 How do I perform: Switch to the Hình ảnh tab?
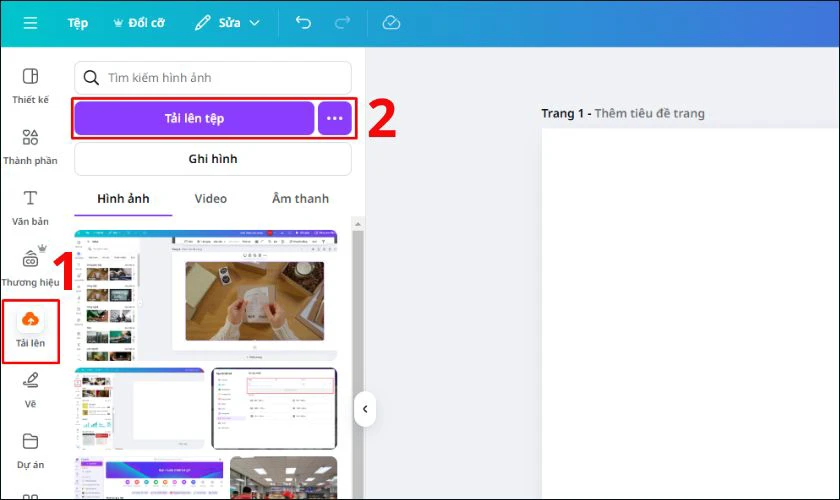tap(123, 199)
